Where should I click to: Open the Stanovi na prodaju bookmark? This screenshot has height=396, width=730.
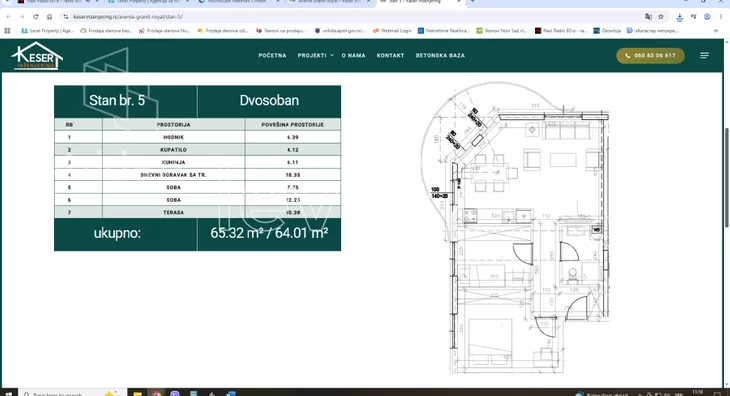pyautogui.click(x=281, y=31)
